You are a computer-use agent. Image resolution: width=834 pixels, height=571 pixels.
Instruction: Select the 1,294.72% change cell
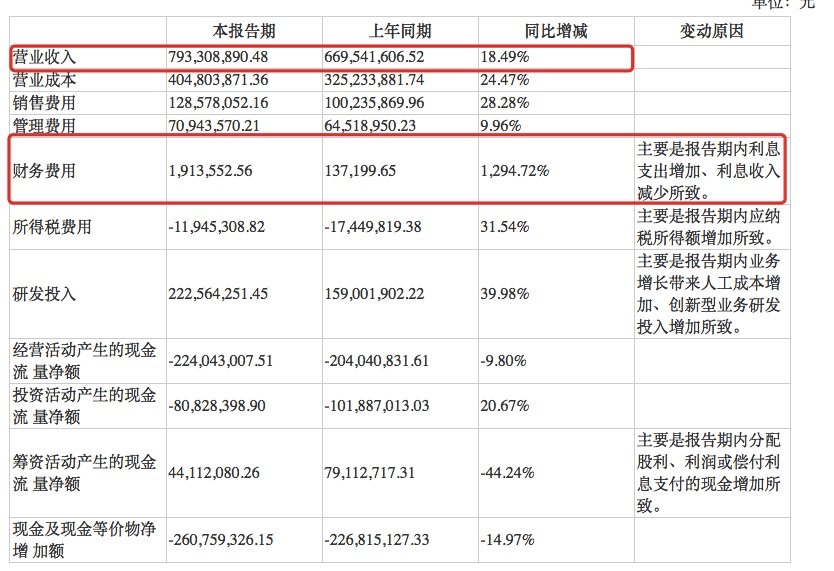click(515, 171)
